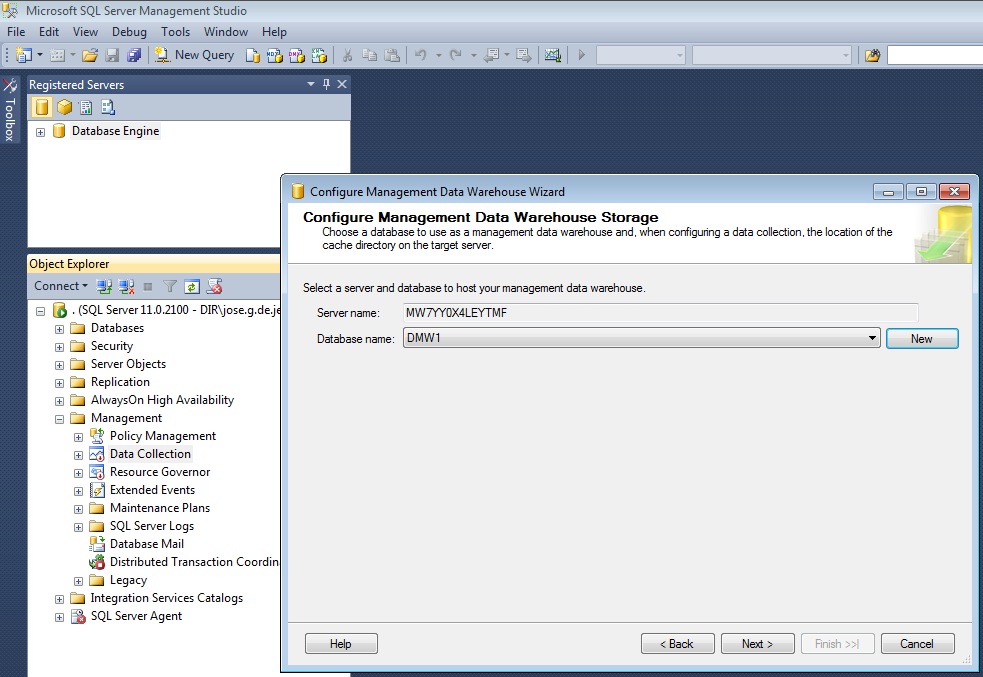Open the Help menu
The height and width of the screenshot is (677, 983).
(x=274, y=32)
